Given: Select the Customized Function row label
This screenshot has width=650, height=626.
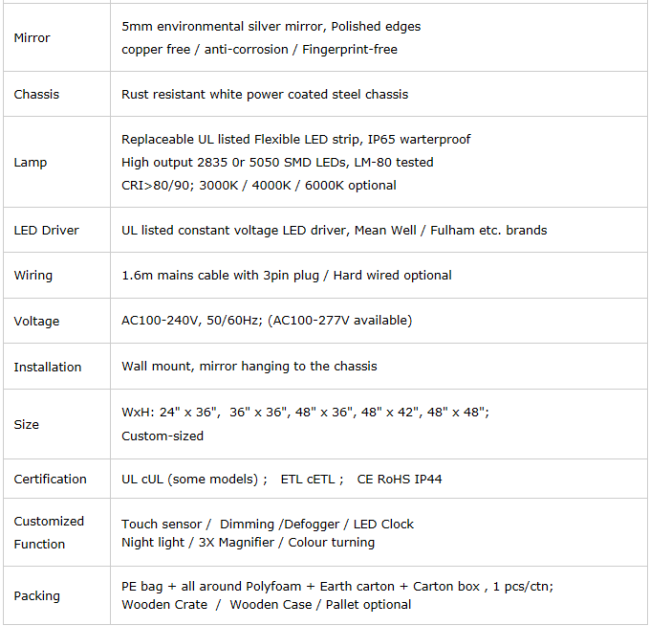Looking at the screenshot, I should [49, 532].
